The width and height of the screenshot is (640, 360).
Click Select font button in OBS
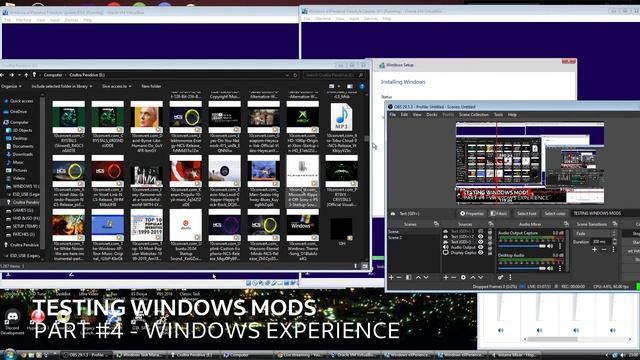527,213
